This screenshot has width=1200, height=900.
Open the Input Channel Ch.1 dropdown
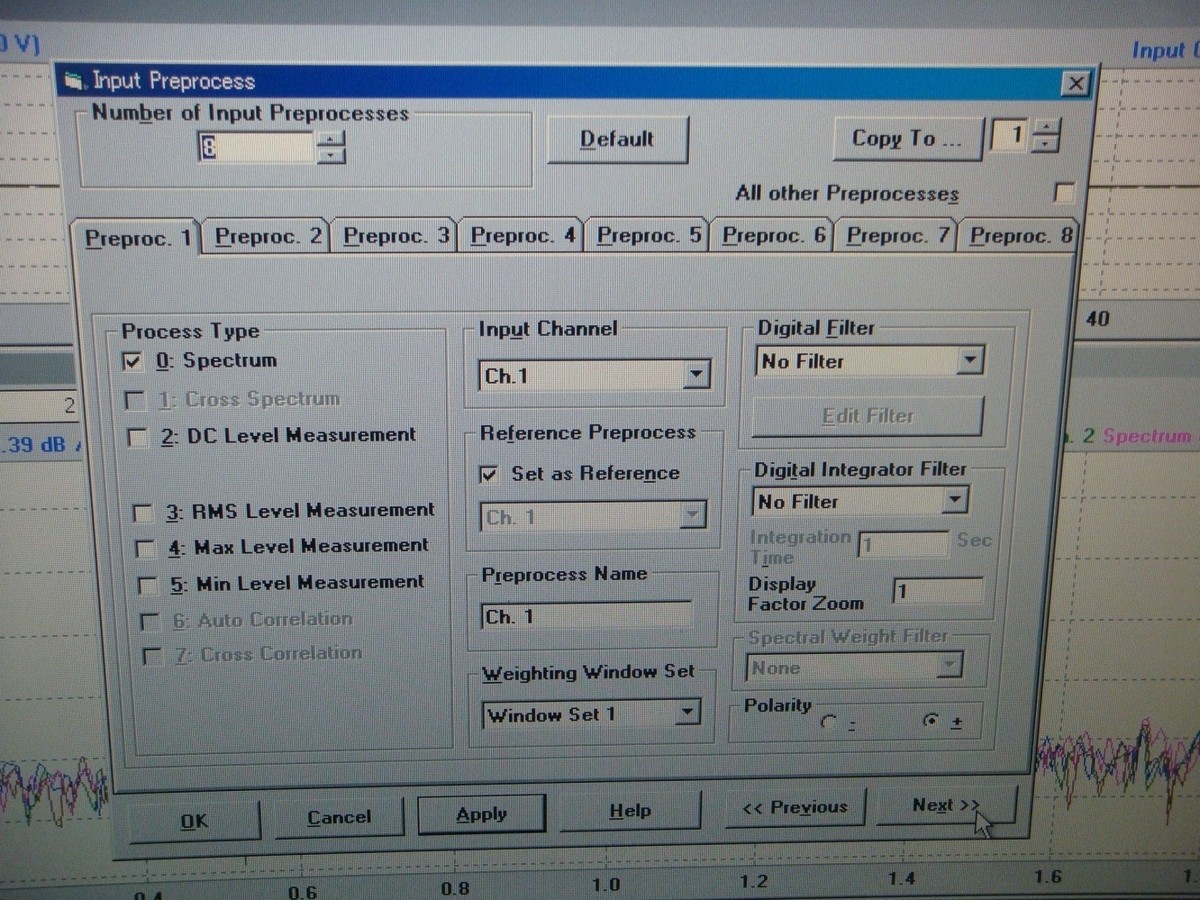[x=698, y=376]
